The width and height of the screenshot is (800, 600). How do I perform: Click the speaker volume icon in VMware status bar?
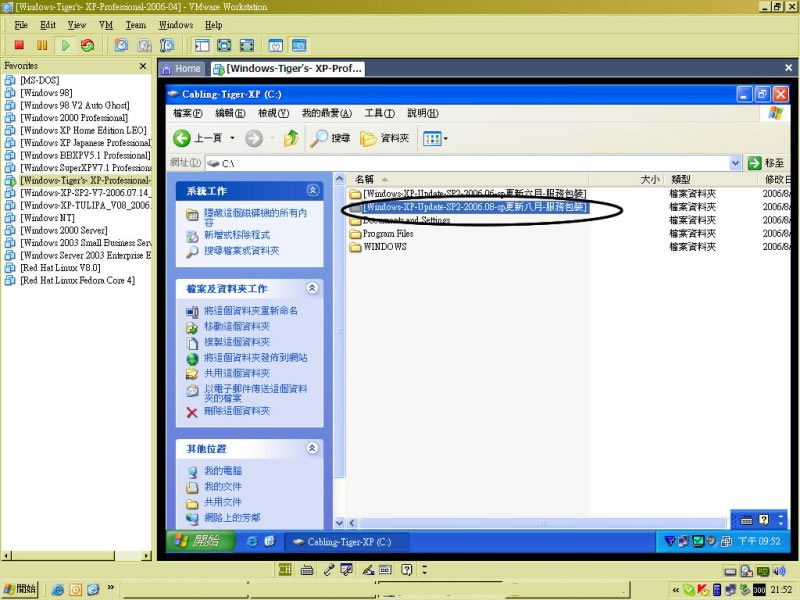point(779,571)
